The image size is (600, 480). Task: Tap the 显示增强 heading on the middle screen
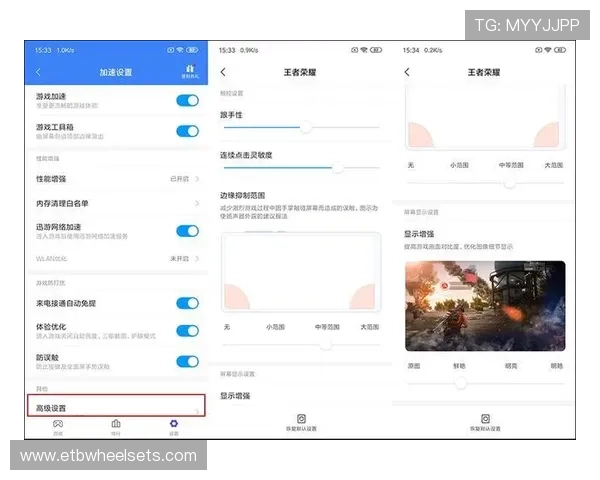(235, 396)
